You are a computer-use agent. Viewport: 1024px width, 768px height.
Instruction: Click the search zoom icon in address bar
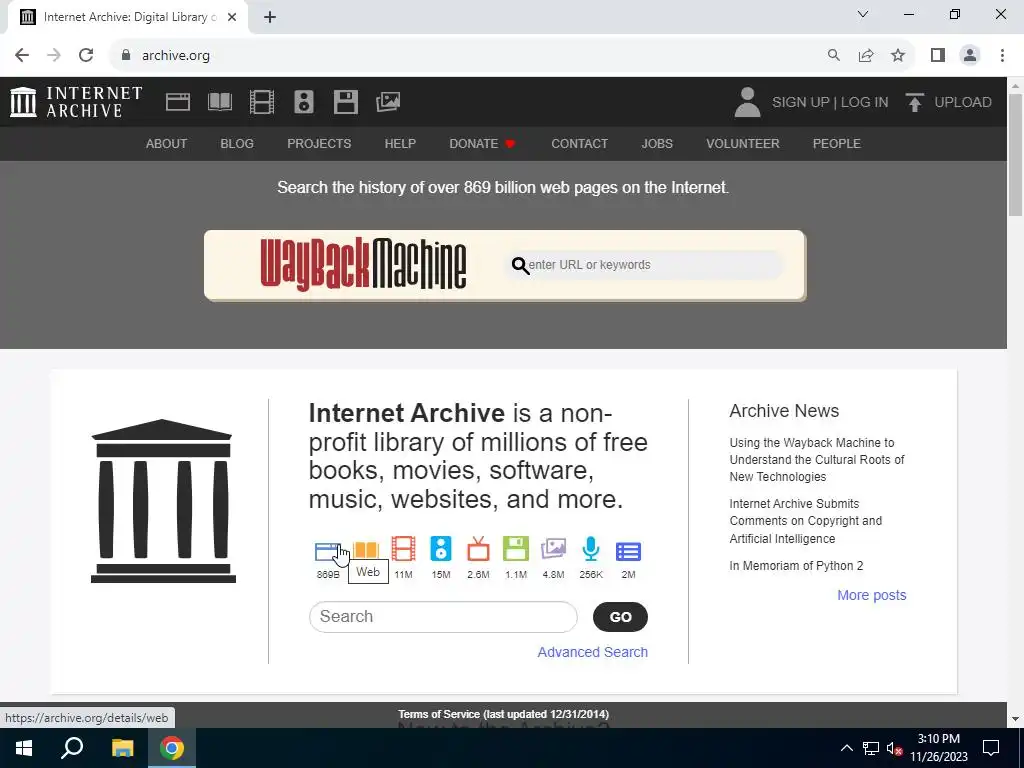pyautogui.click(x=834, y=56)
